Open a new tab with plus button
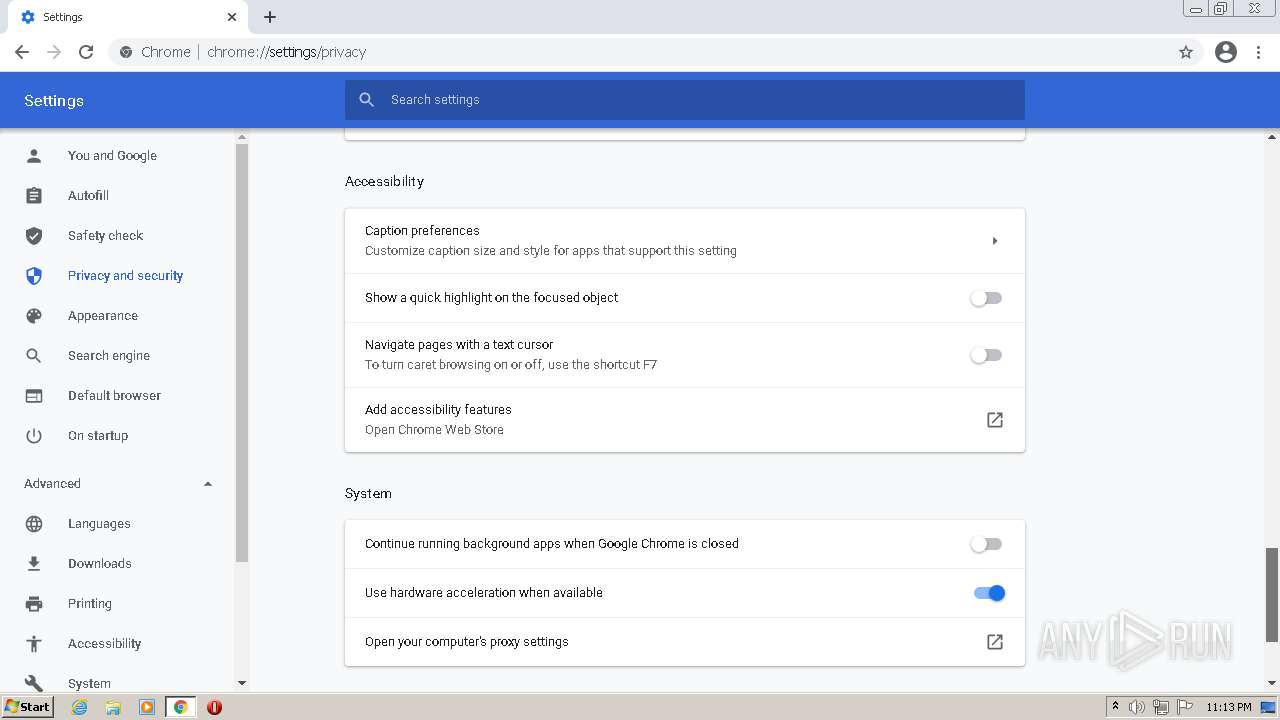 [270, 17]
